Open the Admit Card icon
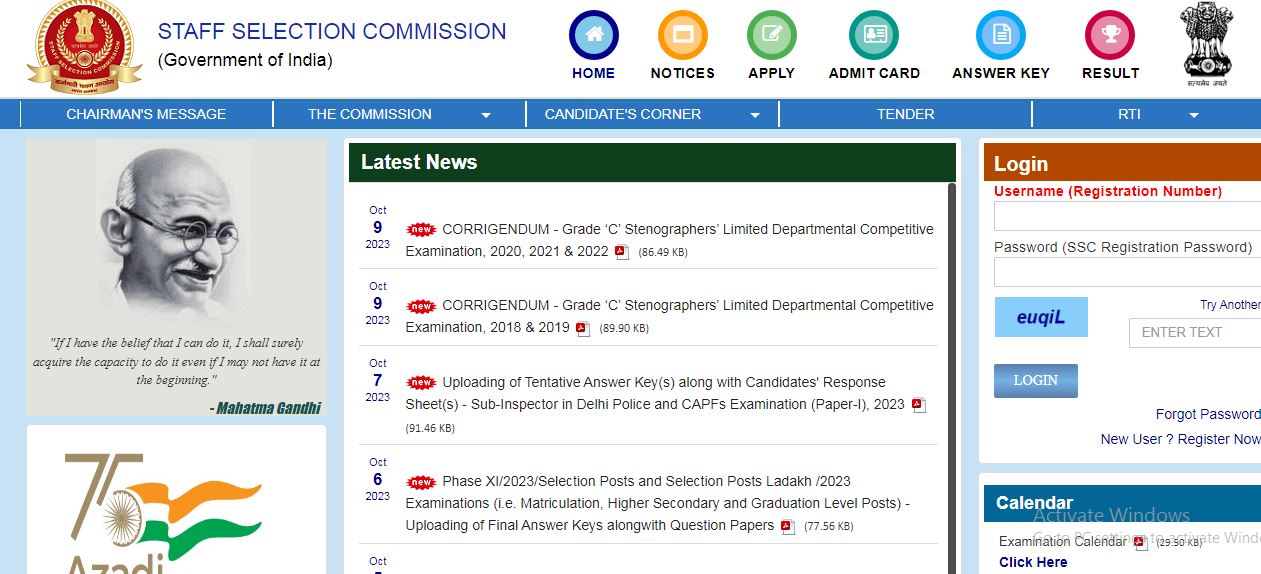Screen dimensions: 1261x574 click(873, 36)
